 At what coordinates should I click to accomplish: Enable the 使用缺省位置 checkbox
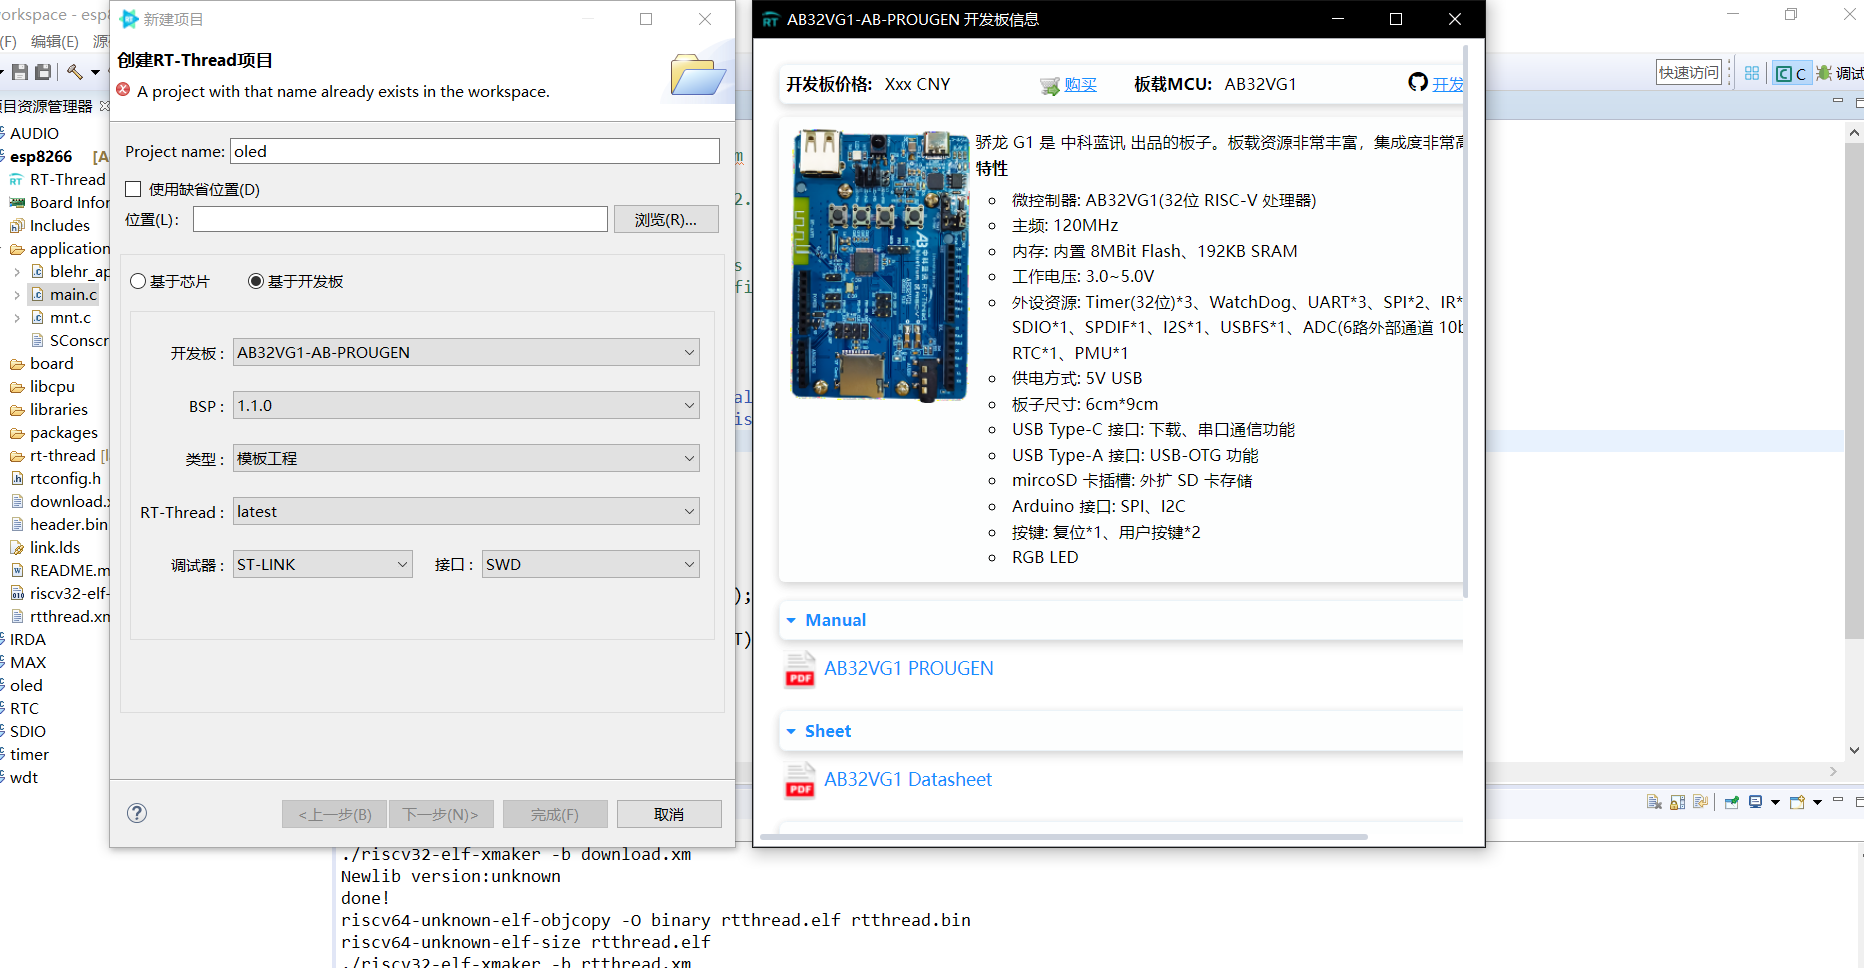[x=132, y=188]
